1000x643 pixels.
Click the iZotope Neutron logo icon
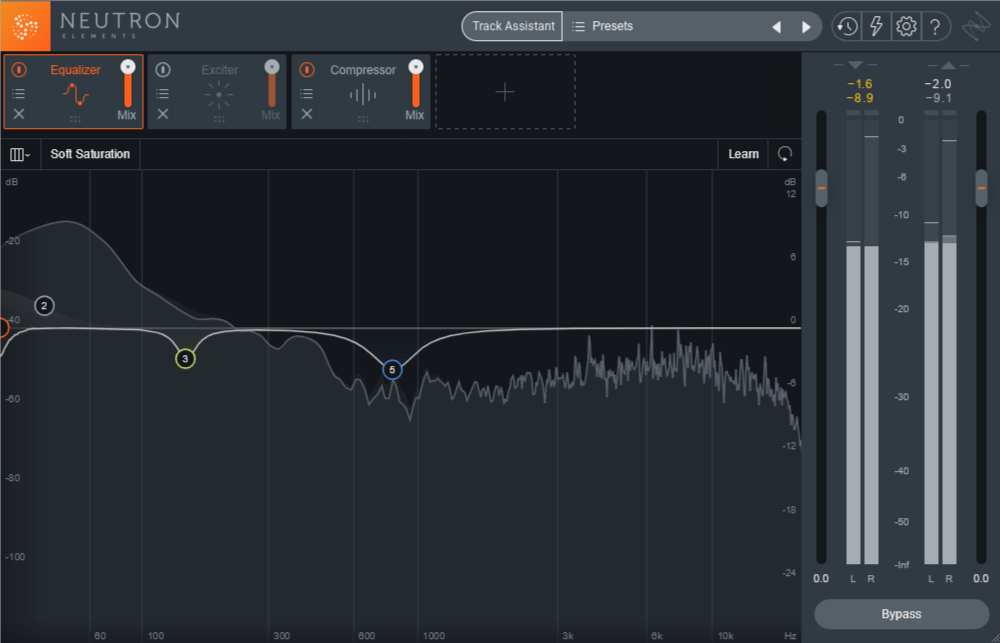[x=26, y=26]
